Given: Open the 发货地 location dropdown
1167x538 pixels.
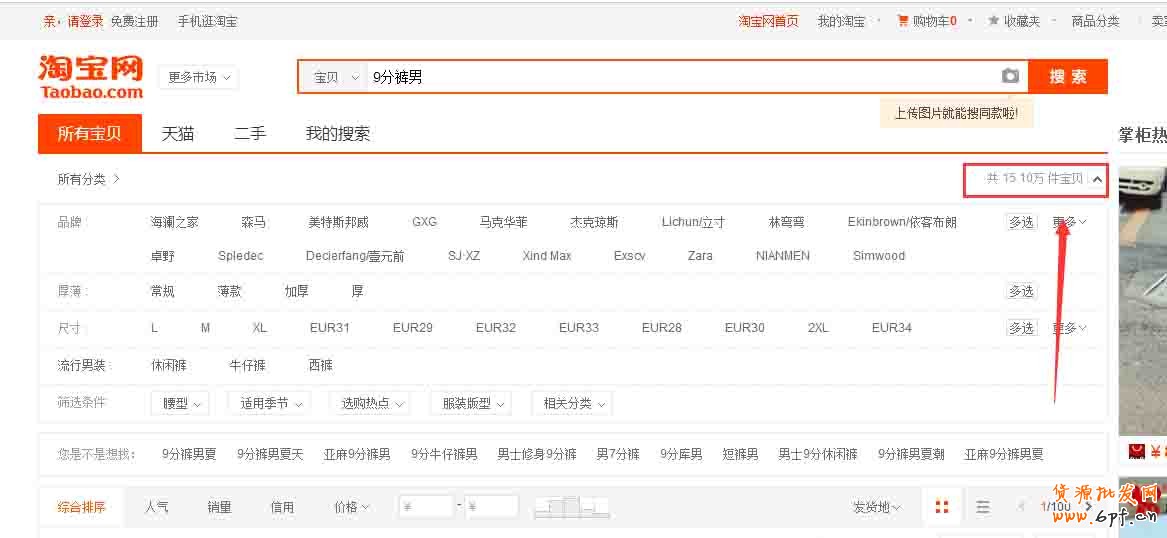Looking at the screenshot, I should (x=876, y=507).
